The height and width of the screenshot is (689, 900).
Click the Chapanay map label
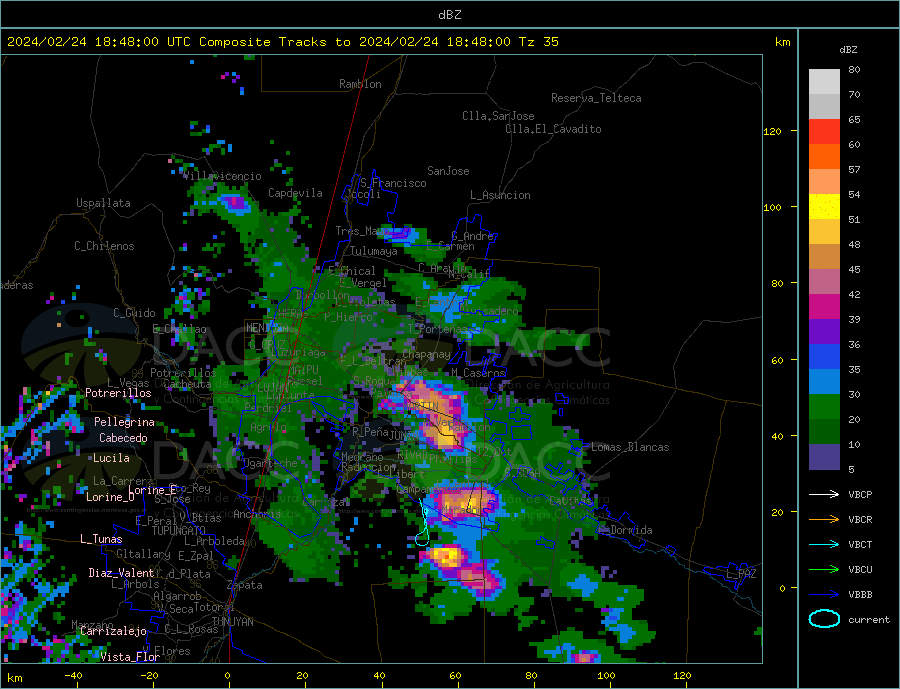426,355
